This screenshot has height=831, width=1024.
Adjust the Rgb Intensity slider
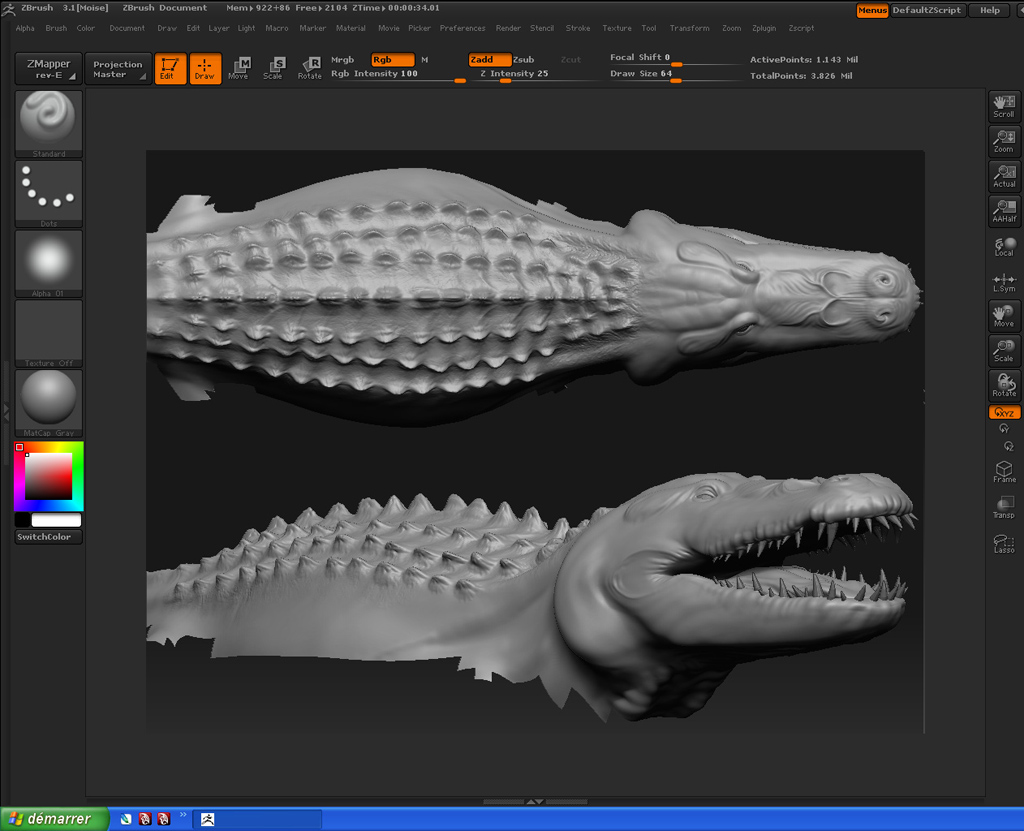[x=398, y=74]
